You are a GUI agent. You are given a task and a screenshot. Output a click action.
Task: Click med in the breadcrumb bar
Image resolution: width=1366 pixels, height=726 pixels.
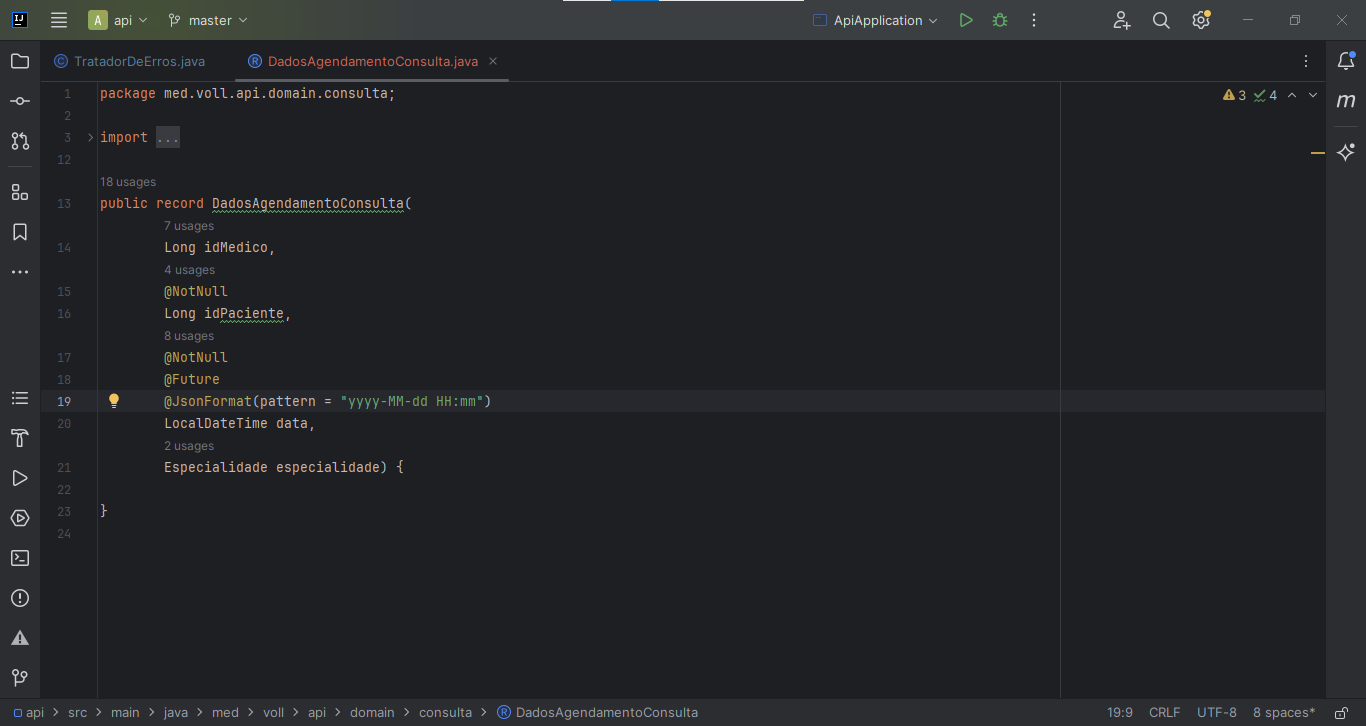[x=225, y=713]
